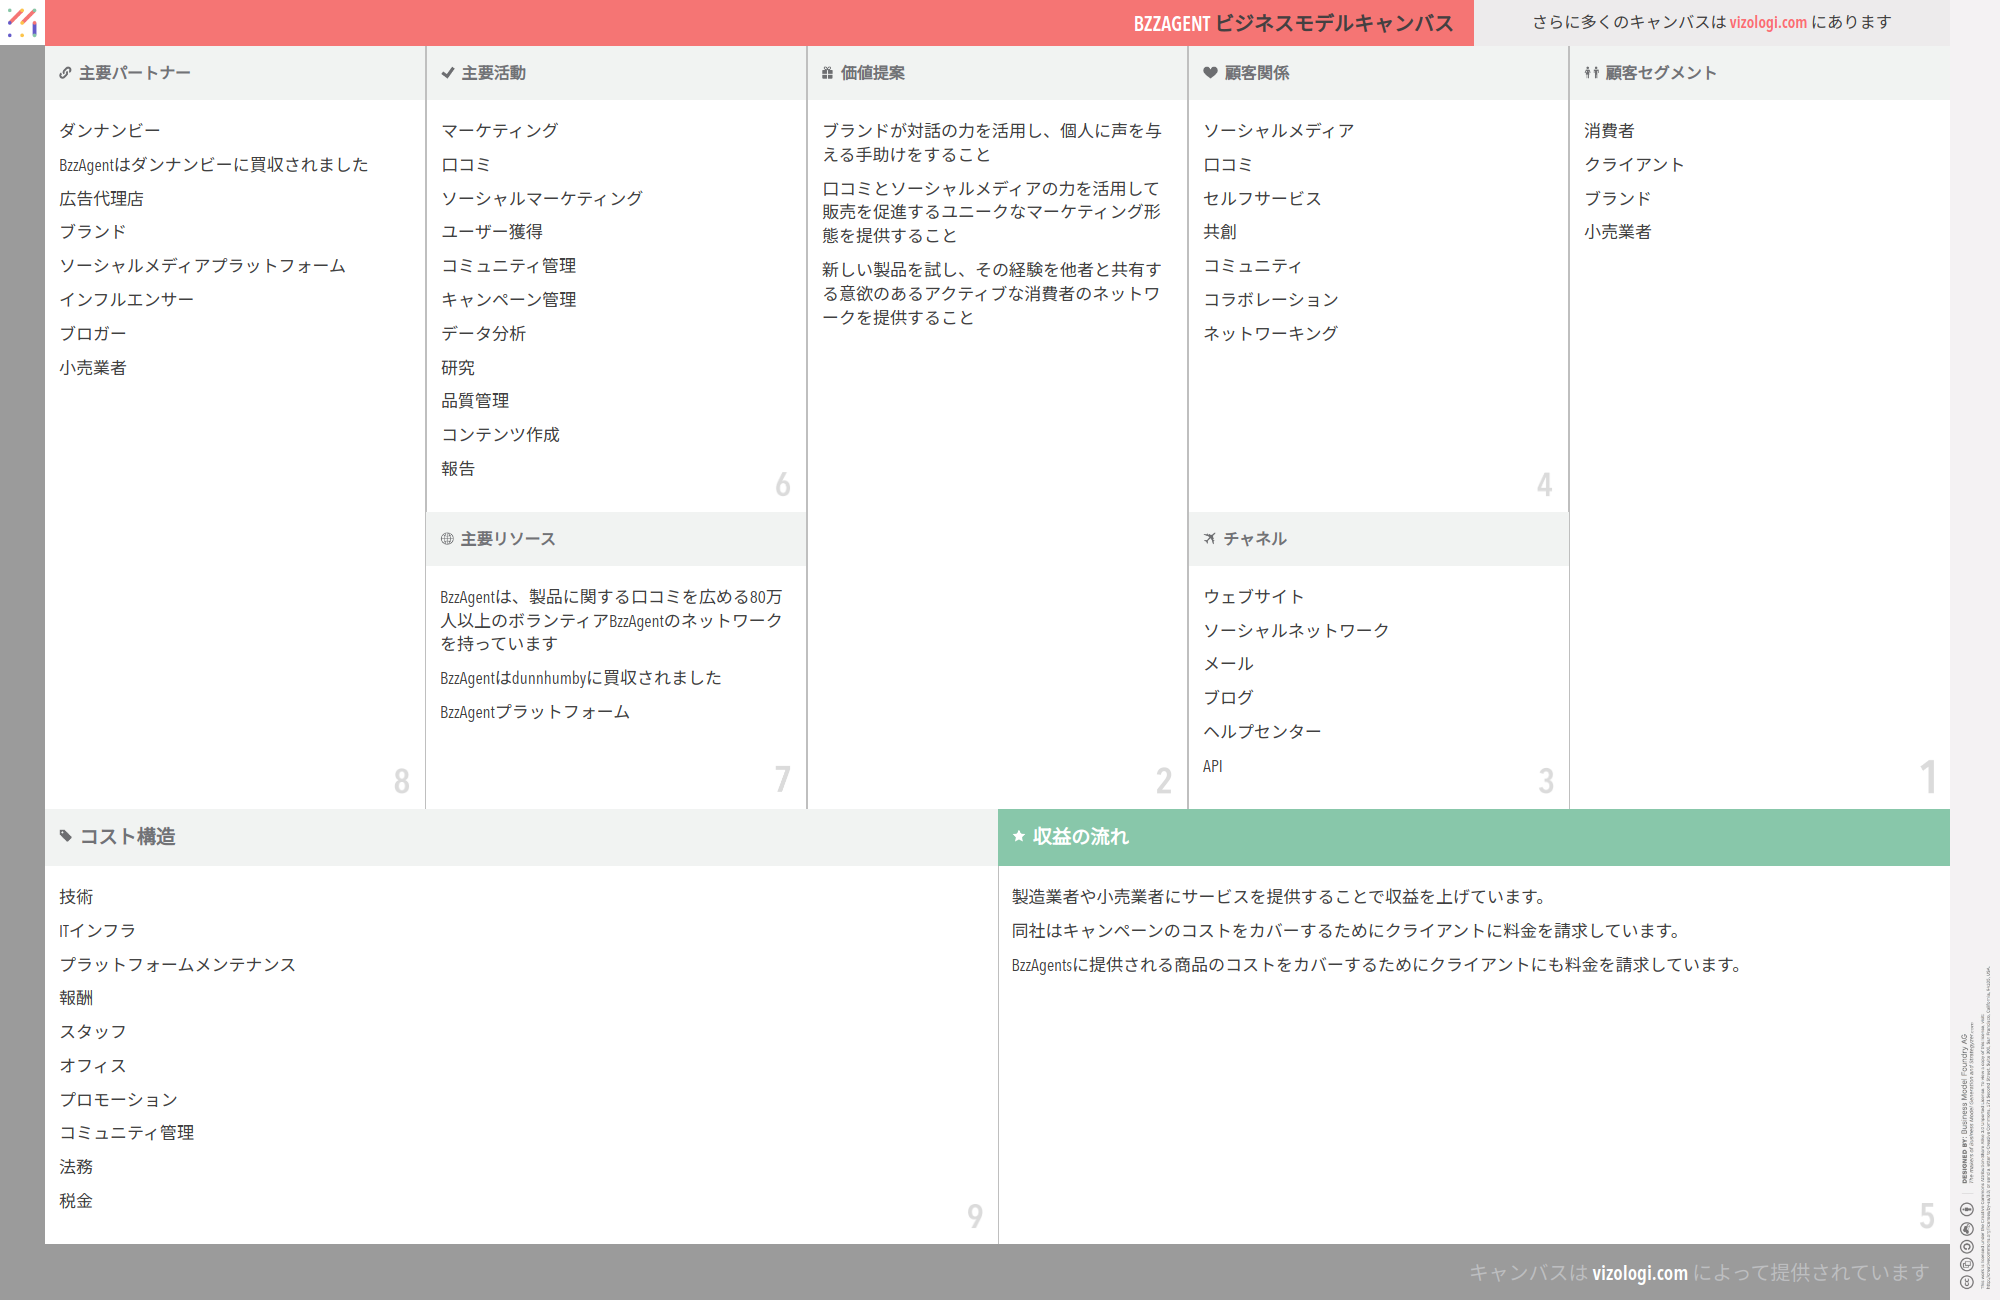Click the link icon beside 主要パートナー

(x=65, y=73)
